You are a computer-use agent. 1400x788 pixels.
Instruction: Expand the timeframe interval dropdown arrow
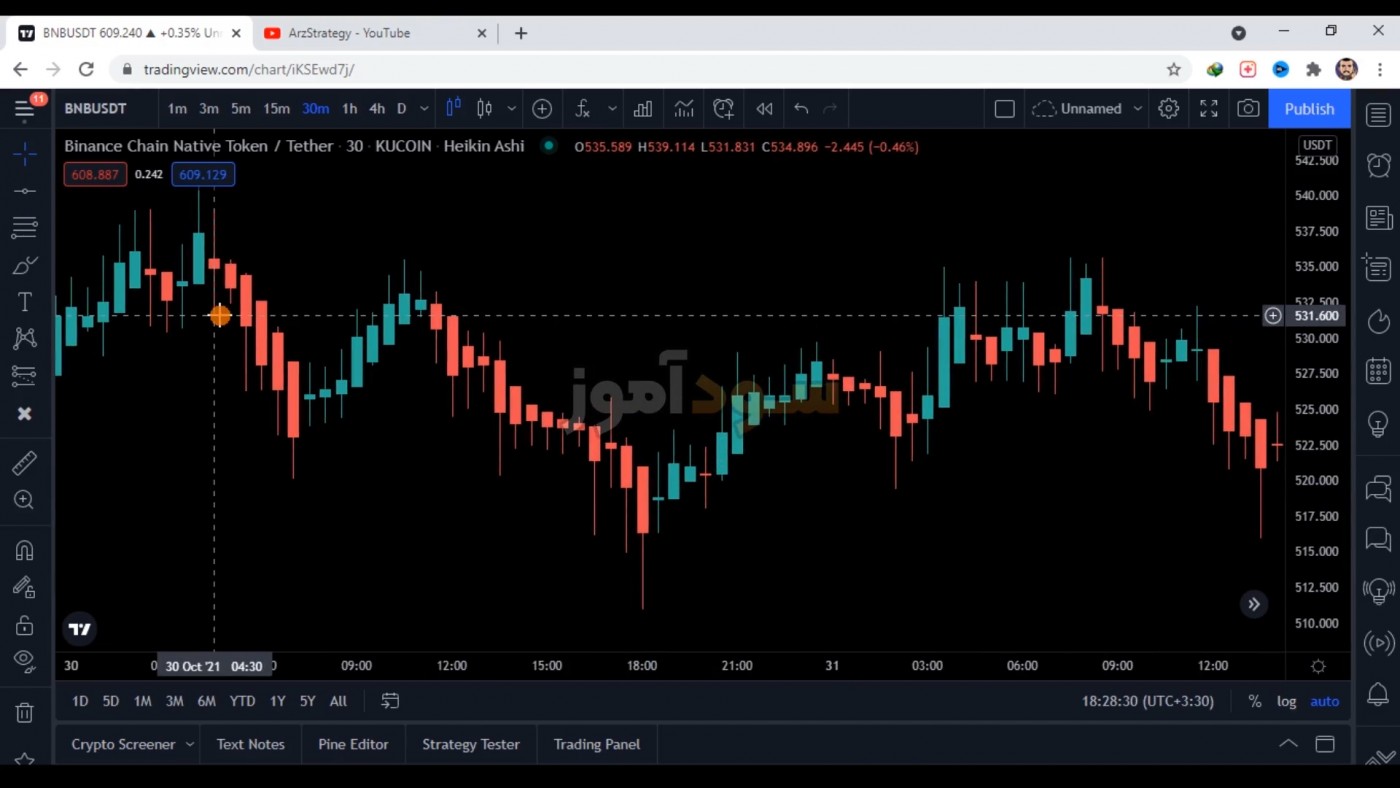tap(424, 109)
